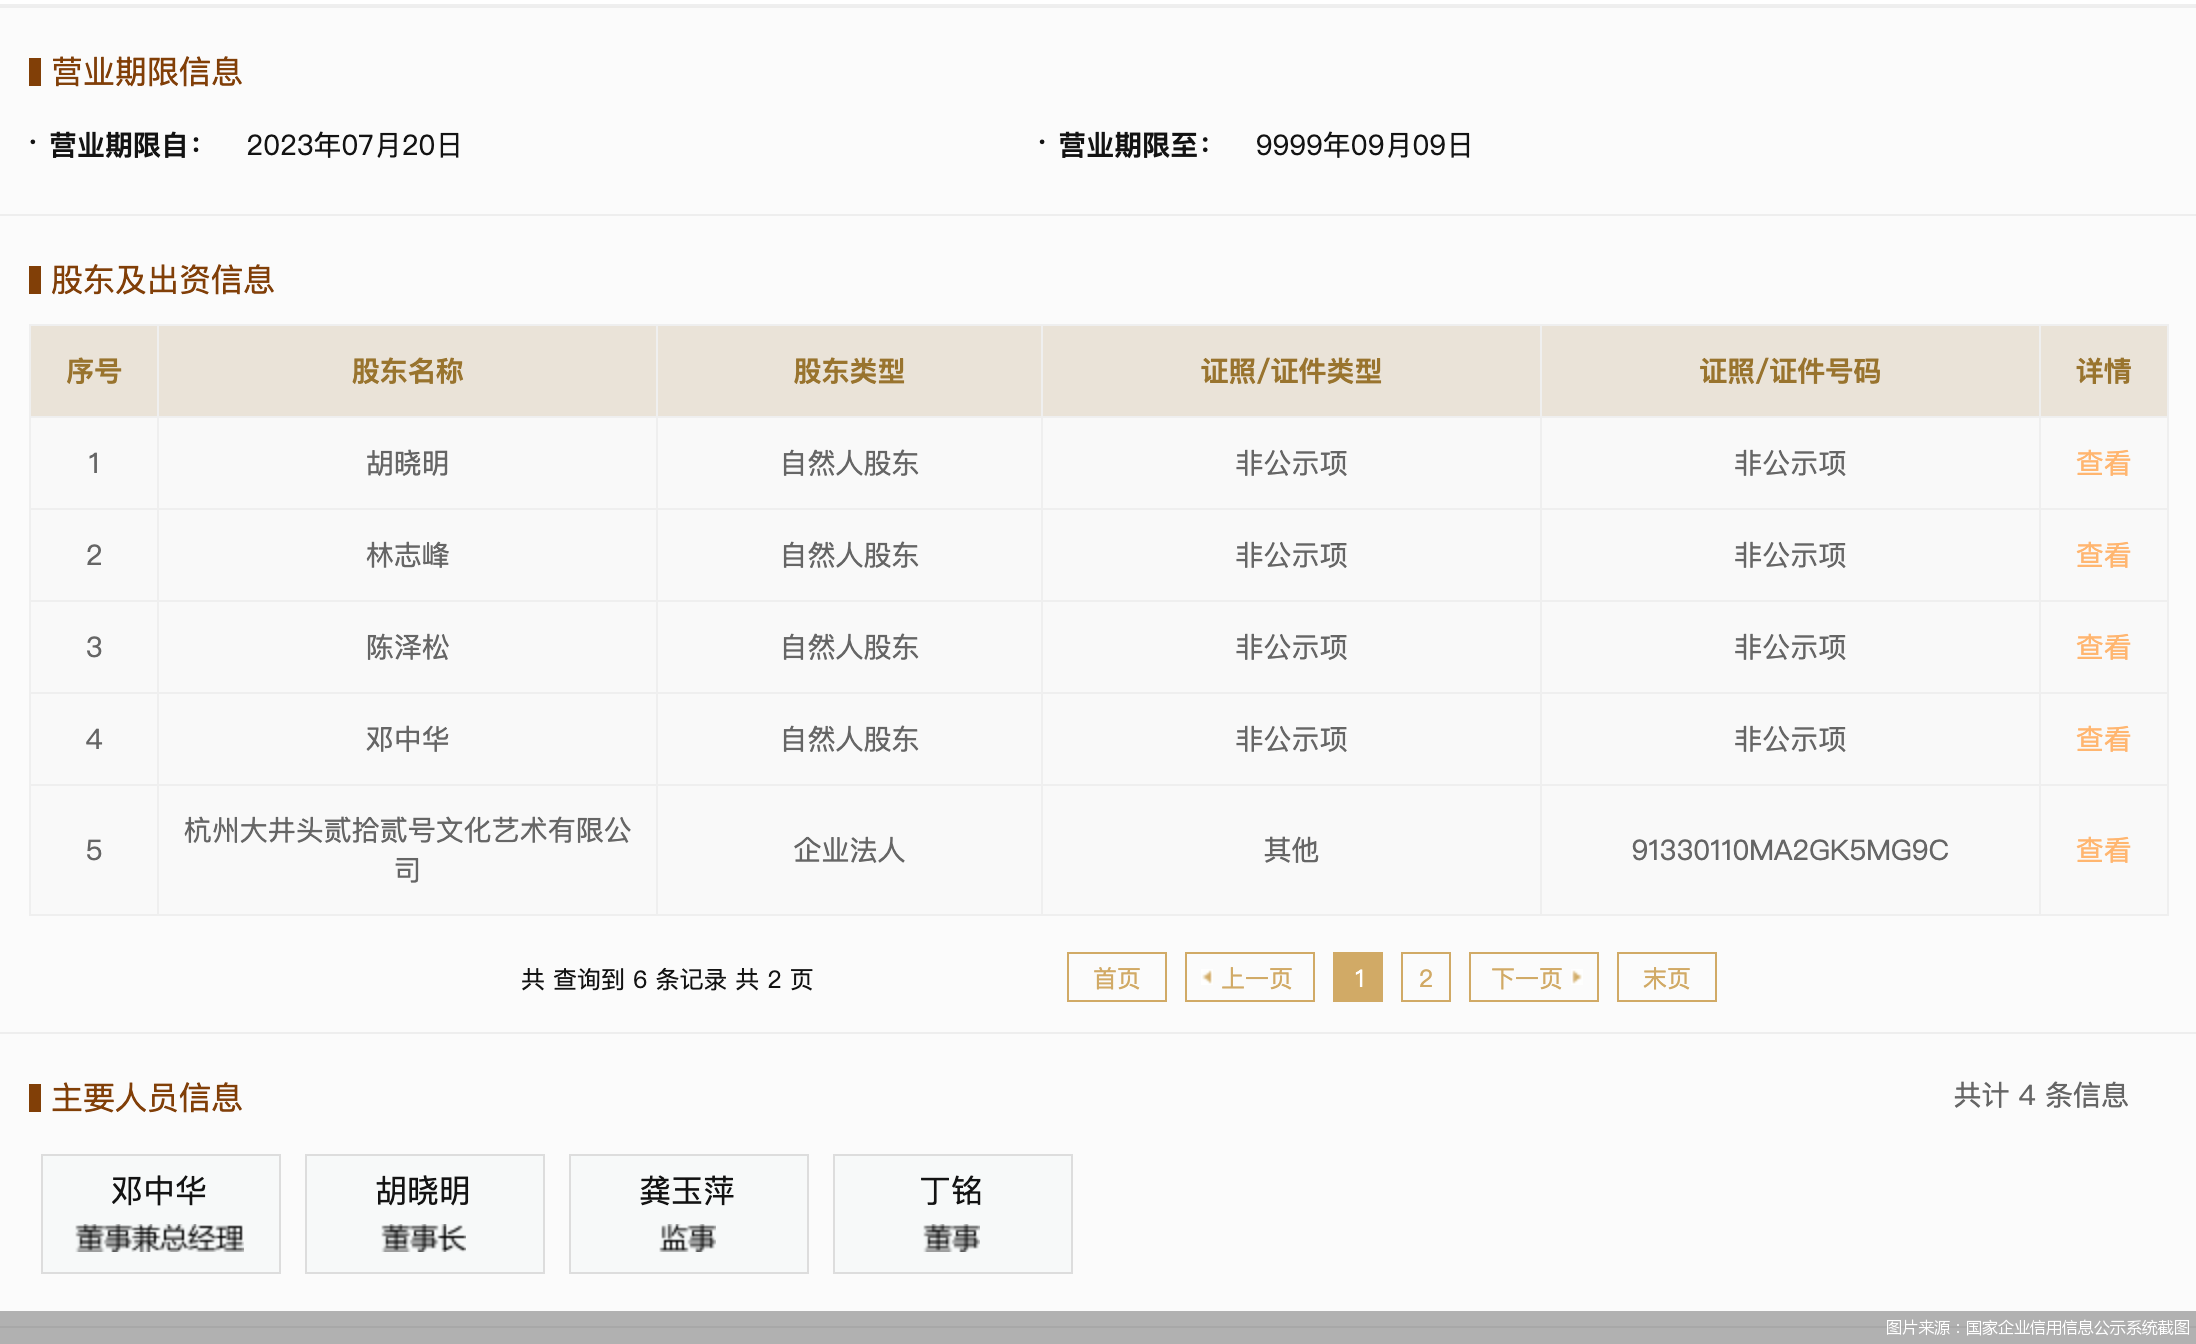Click the 其他 certificate type cell
Image resolution: width=2196 pixels, height=1344 pixels.
pos(1291,850)
